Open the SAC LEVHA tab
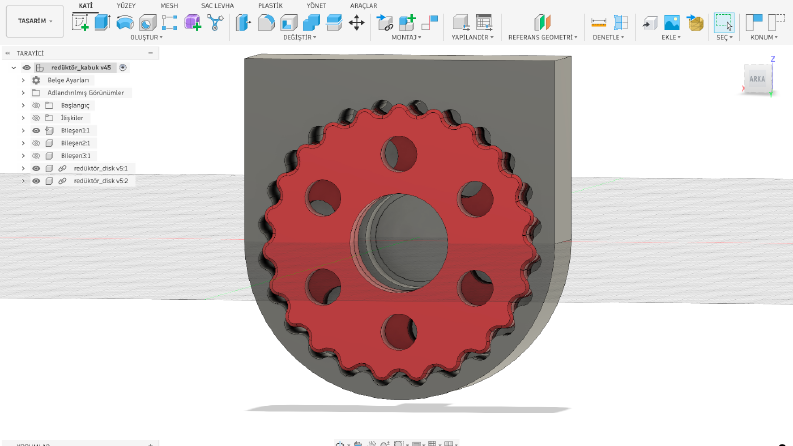 click(x=217, y=6)
